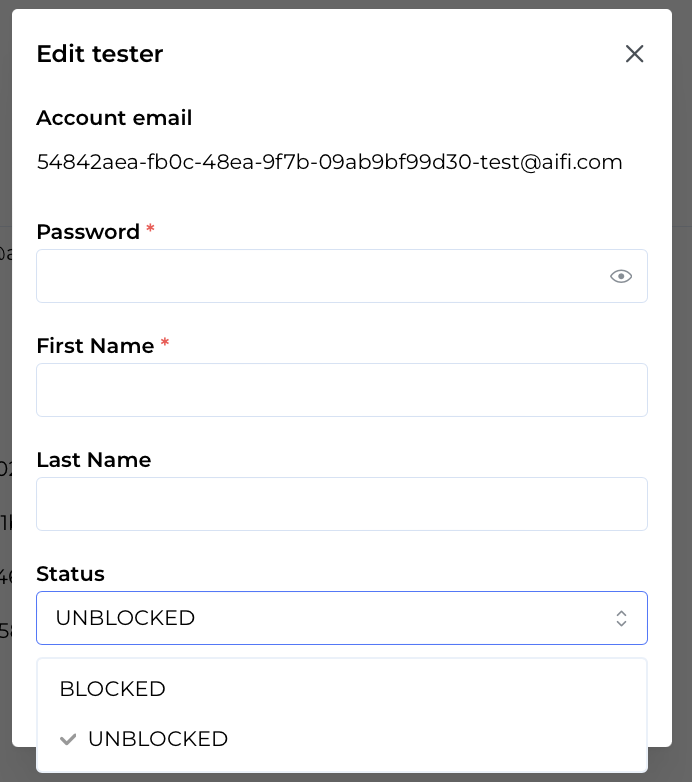Click the Status label above the dropdown
The width and height of the screenshot is (692, 782).
point(70,574)
